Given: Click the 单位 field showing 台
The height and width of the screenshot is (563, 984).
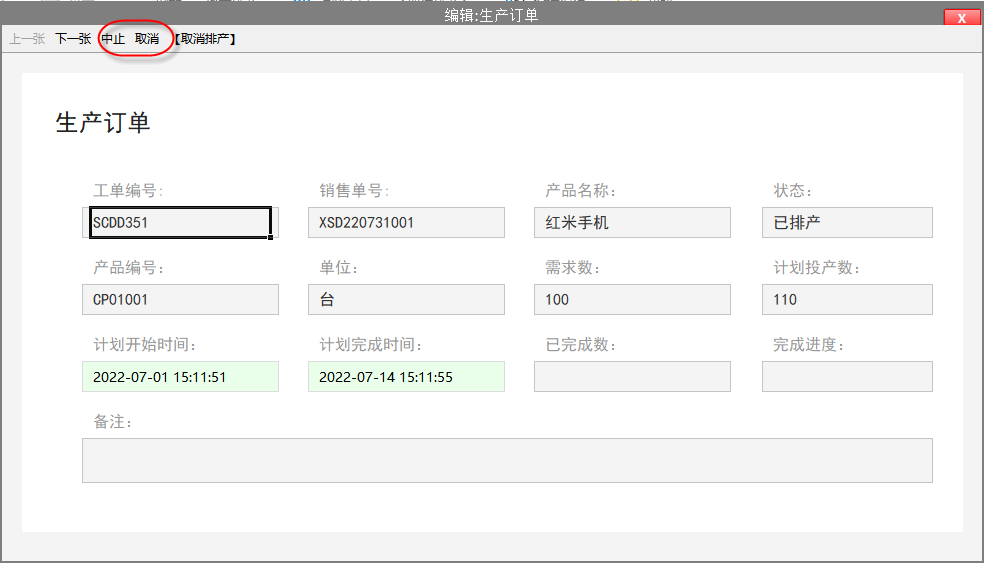Looking at the screenshot, I should coord(406,299).
